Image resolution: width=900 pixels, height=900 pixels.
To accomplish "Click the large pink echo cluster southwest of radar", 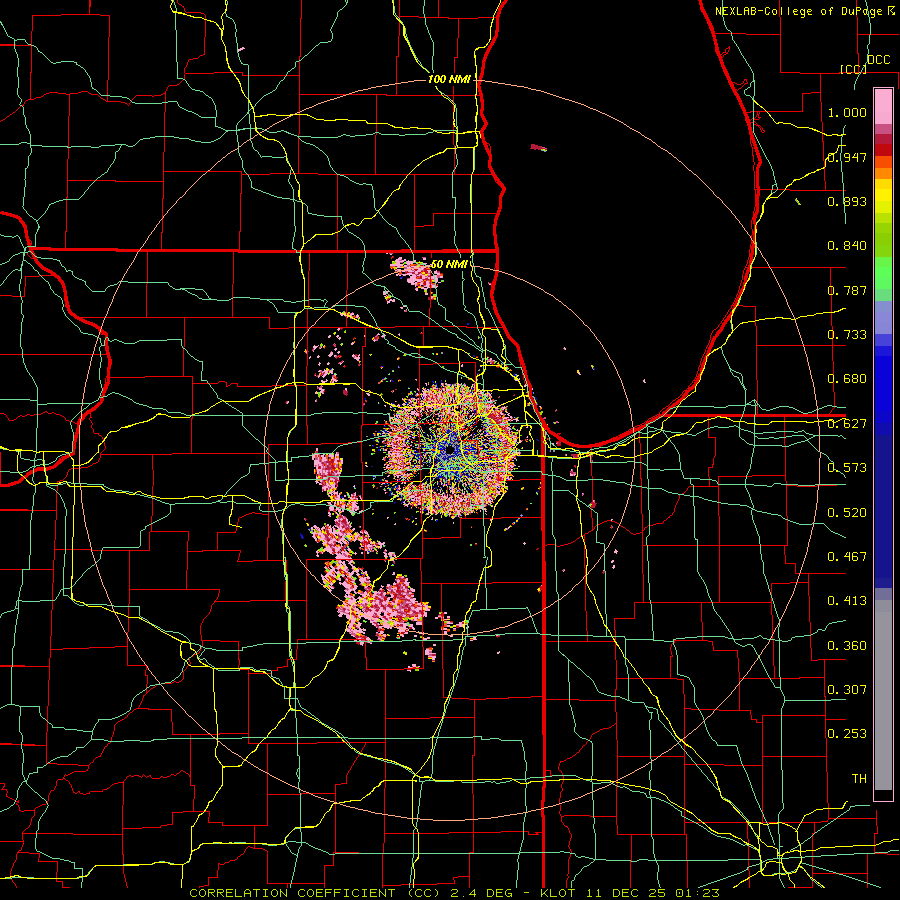I will tap(383, 608).
